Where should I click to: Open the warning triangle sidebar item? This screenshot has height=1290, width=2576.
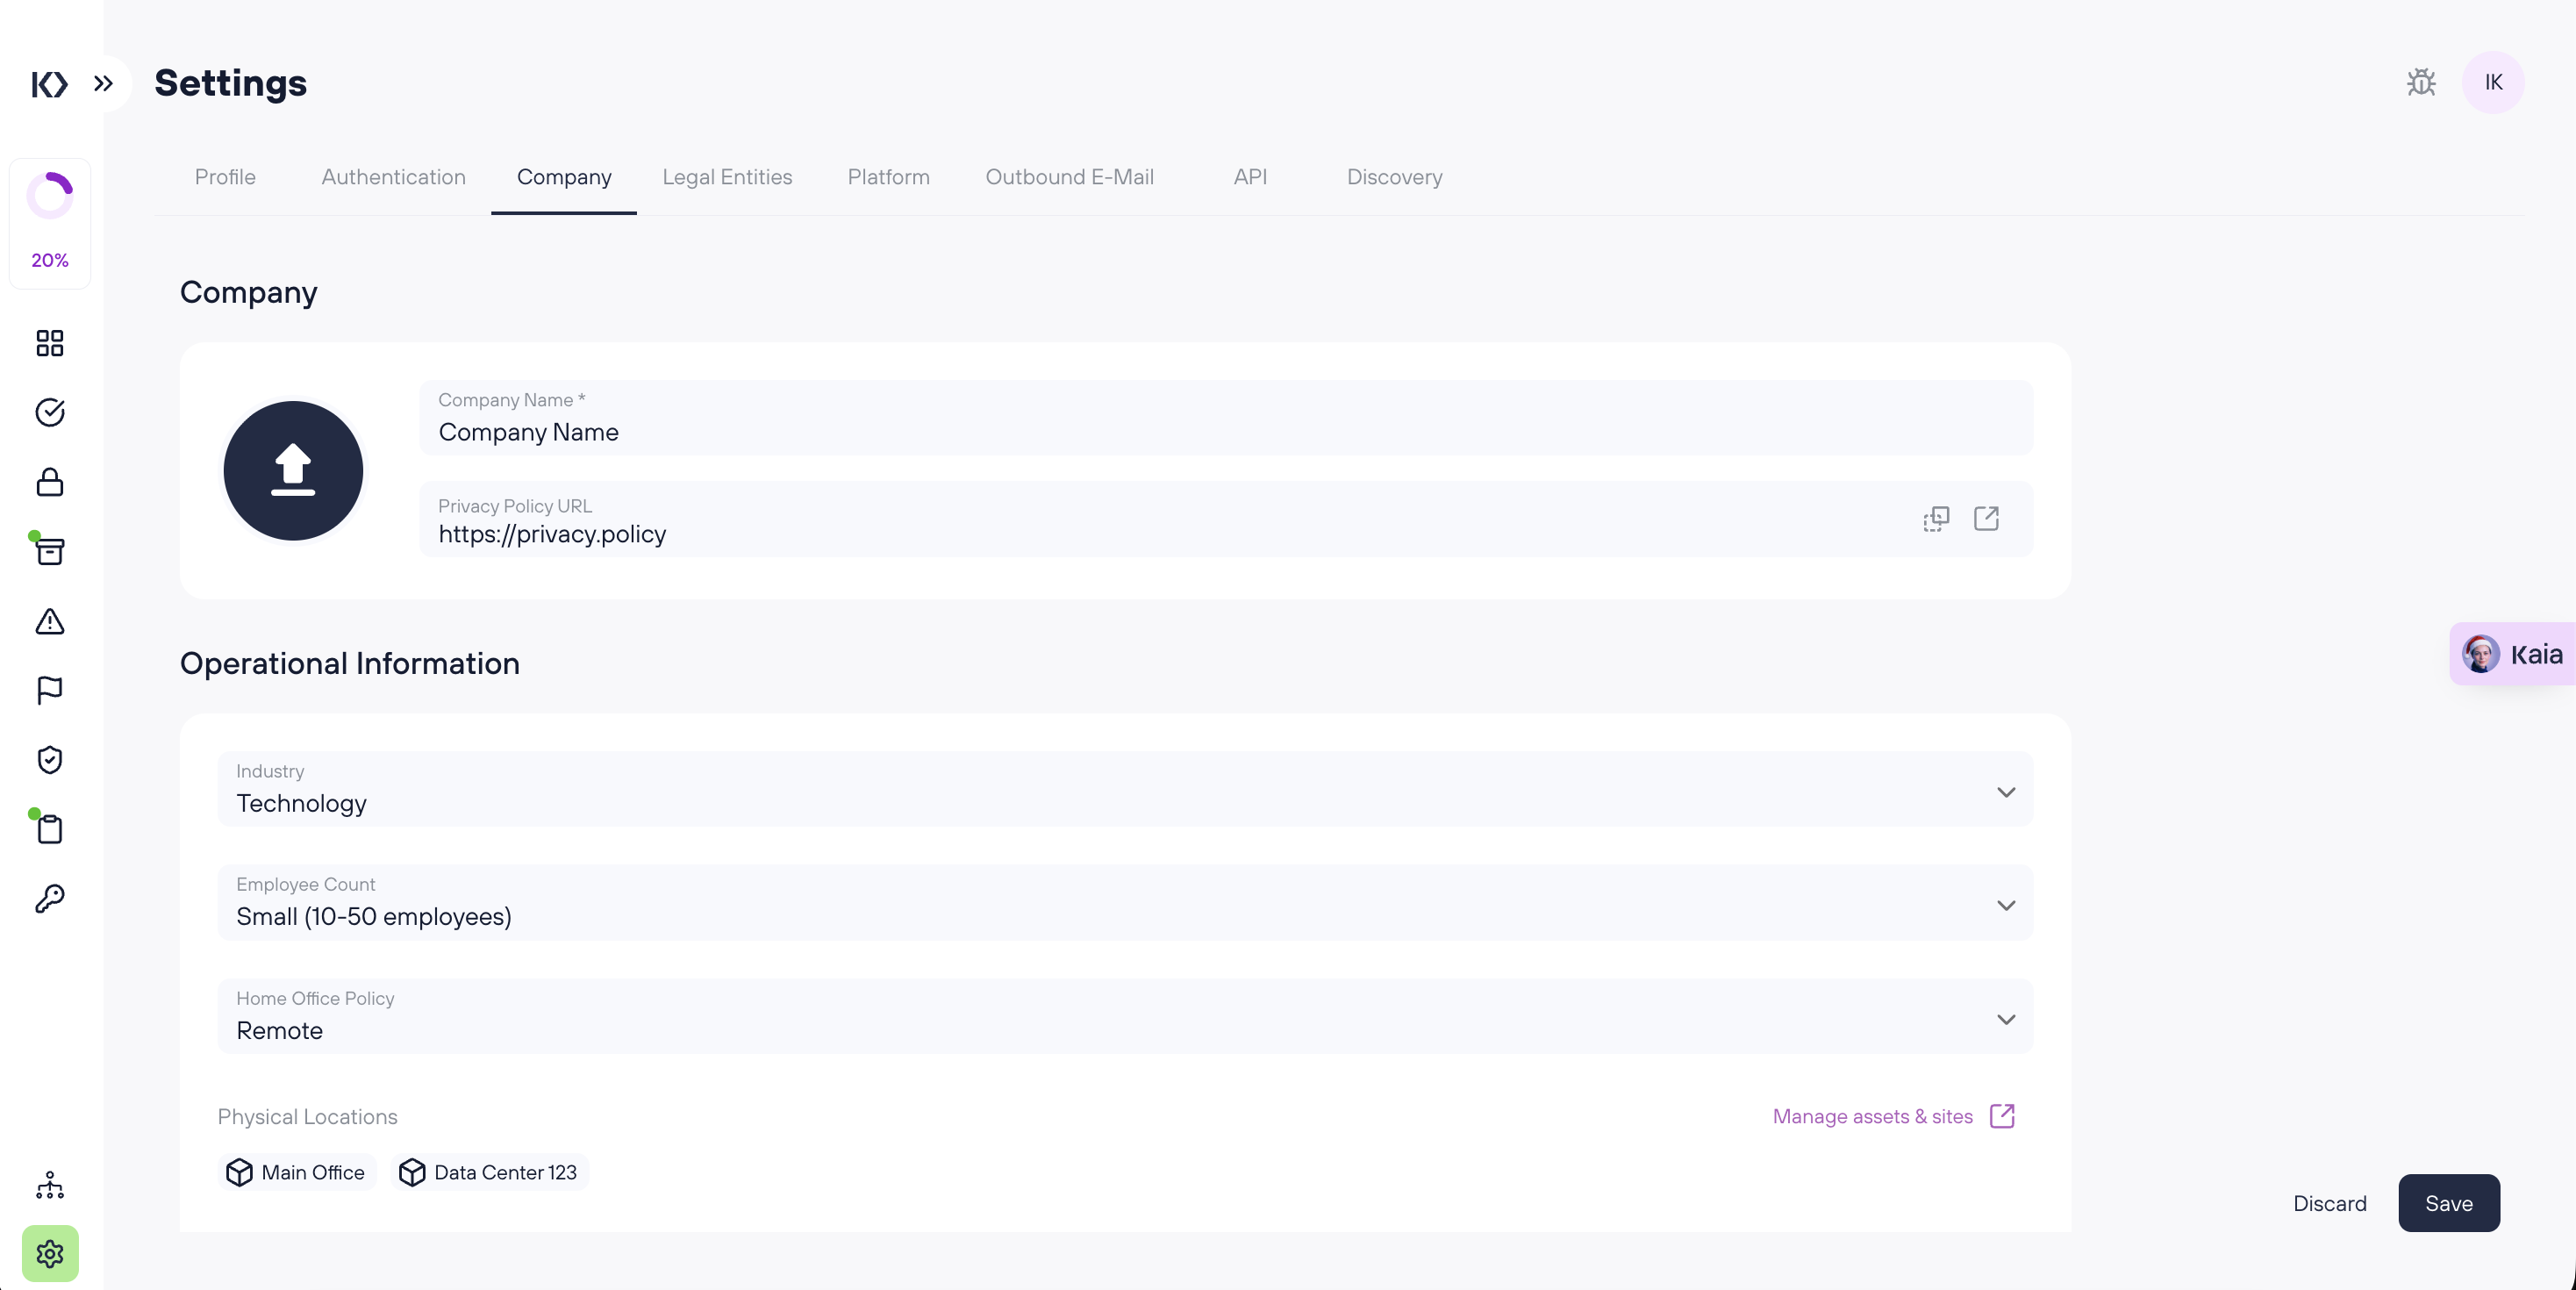click(50, 622)
